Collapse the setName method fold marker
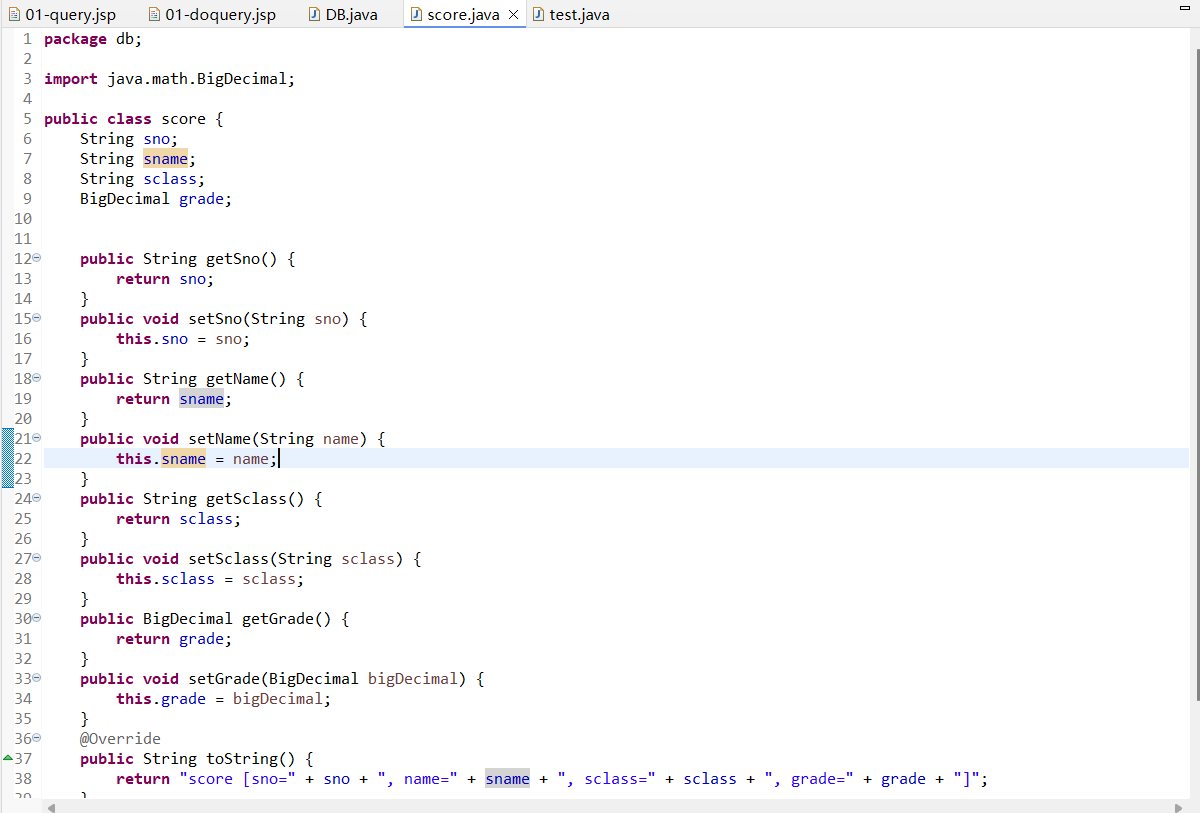The width and height of the screenshot is (1200, 813). click(x=36, y=438)
